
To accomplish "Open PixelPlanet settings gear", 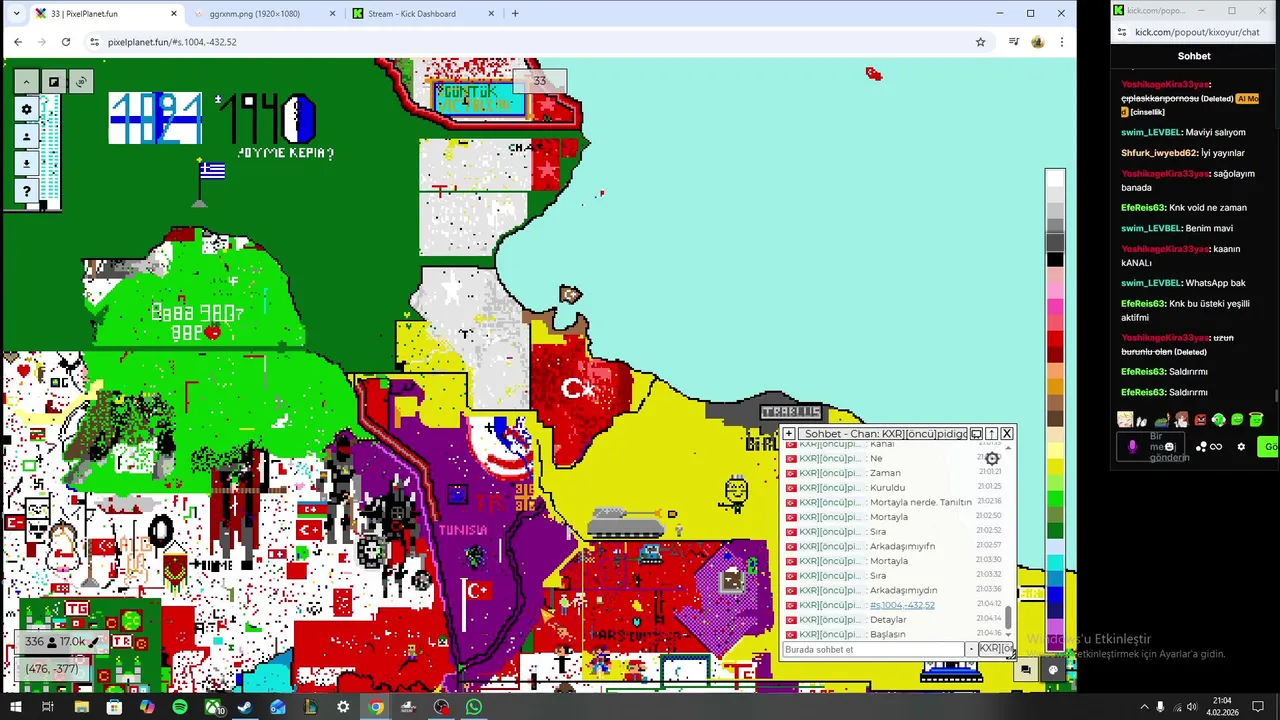I will 26,109.
